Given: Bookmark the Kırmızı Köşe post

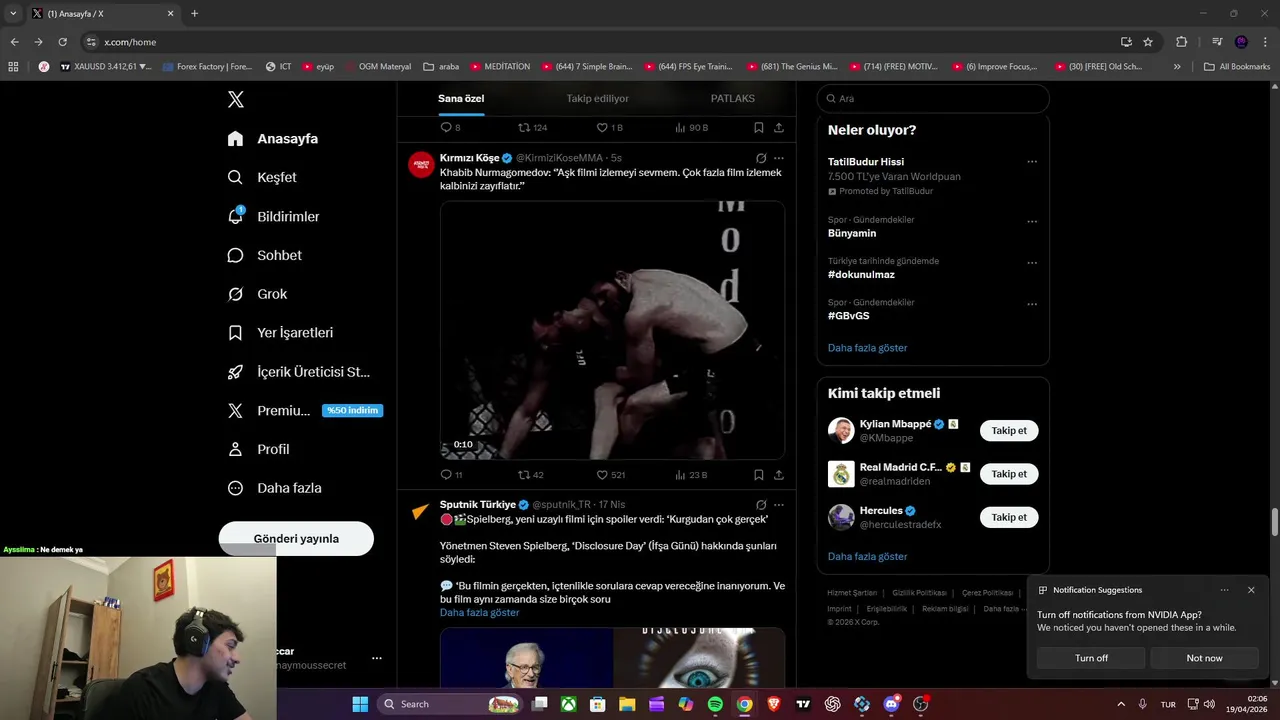Looking at the screenshot, I should point(759,475).
